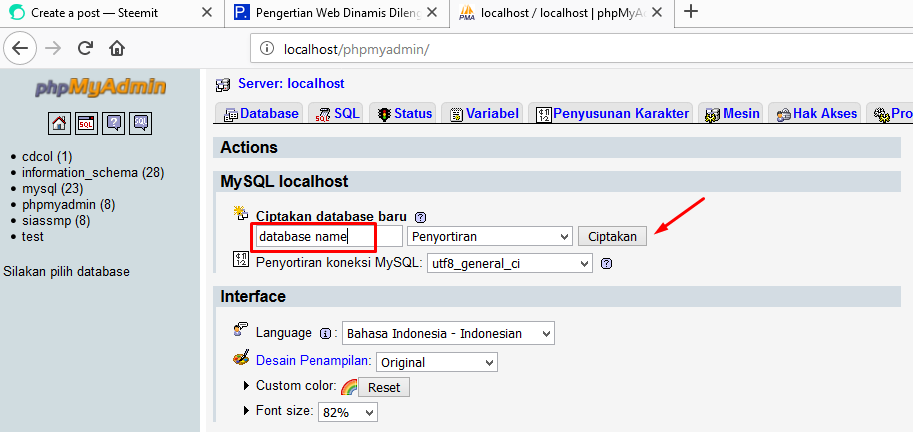
Task: Expand the Custom color option triangle
Action: pyautogui.click(x=247, y=385)
